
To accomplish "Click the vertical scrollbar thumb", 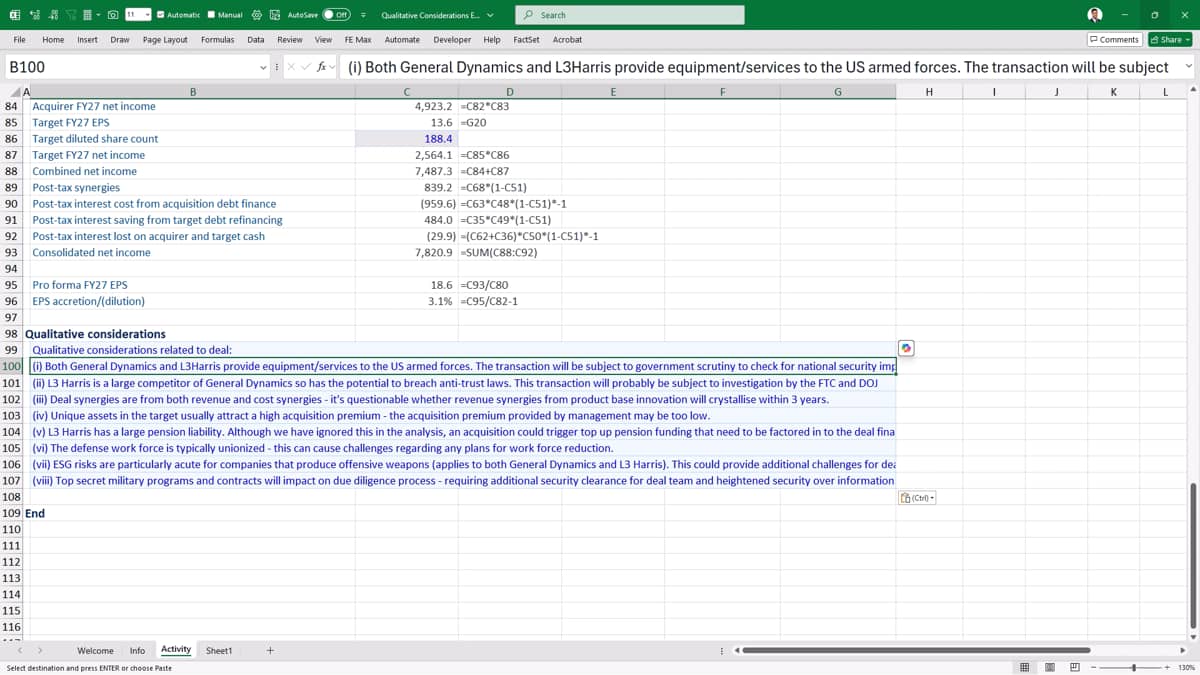I will click(1192, 555).
